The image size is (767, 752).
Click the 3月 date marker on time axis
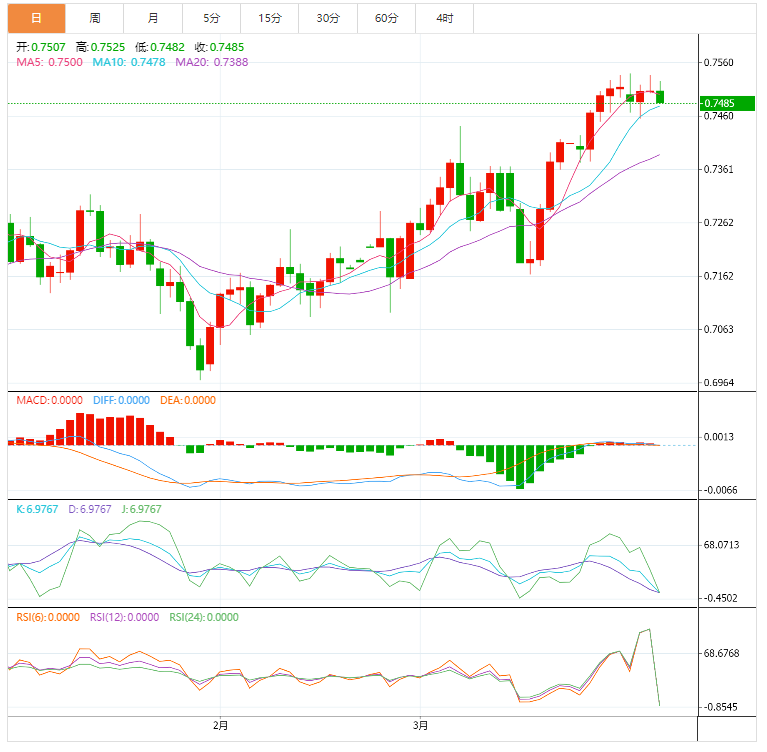420,725
